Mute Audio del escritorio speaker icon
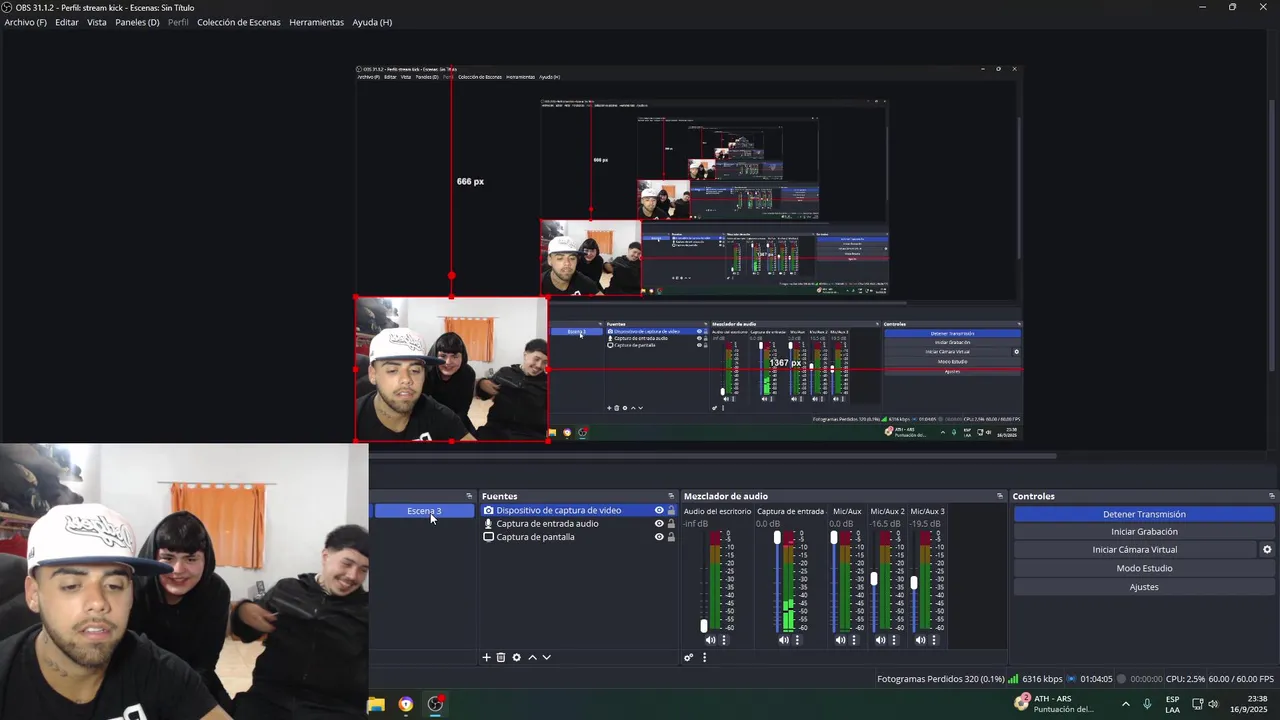1280x720 pixels. pyautogui.click(x=710, y=640)
